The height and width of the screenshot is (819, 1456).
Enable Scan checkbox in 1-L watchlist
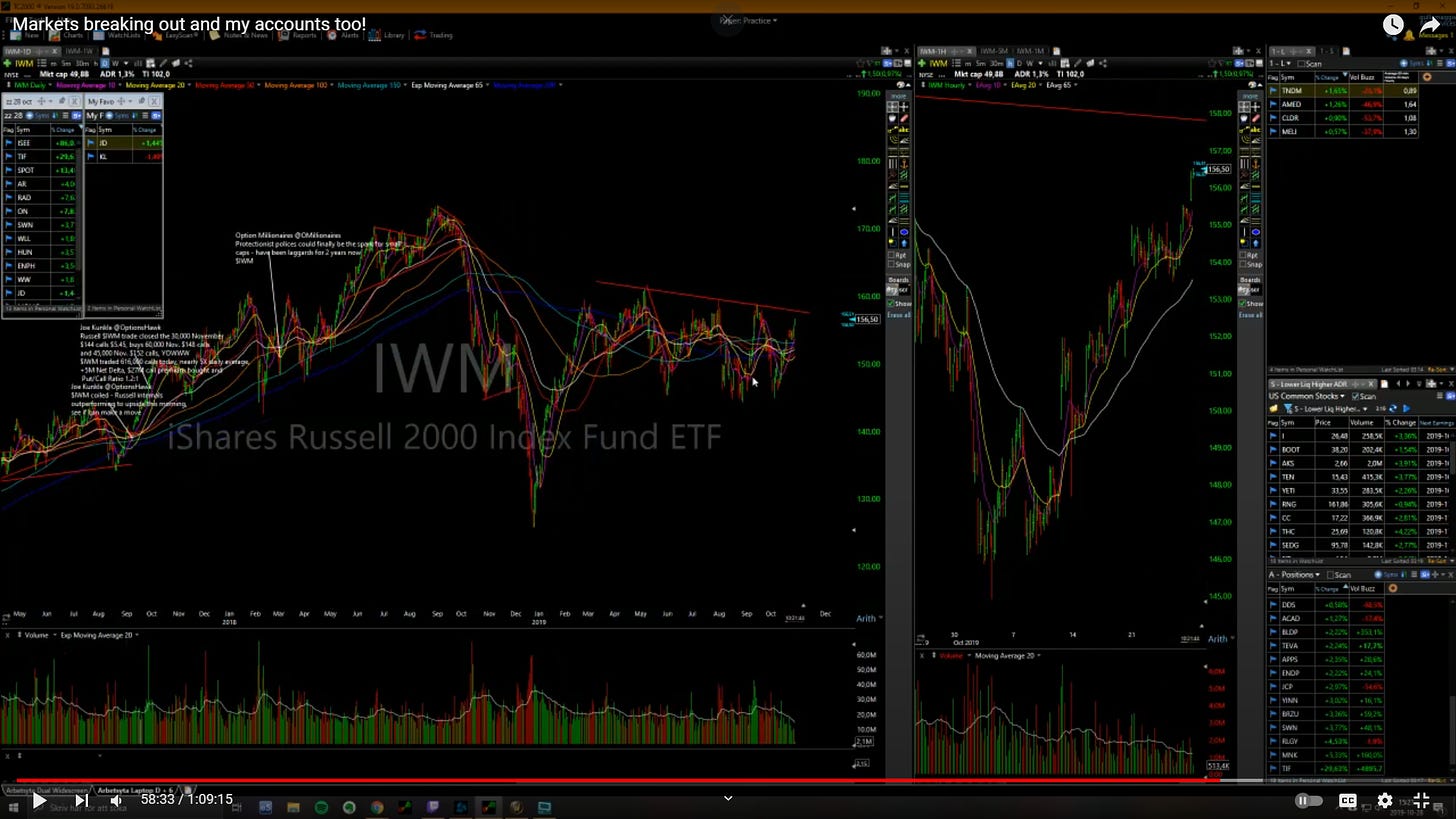pos(1302,64)
